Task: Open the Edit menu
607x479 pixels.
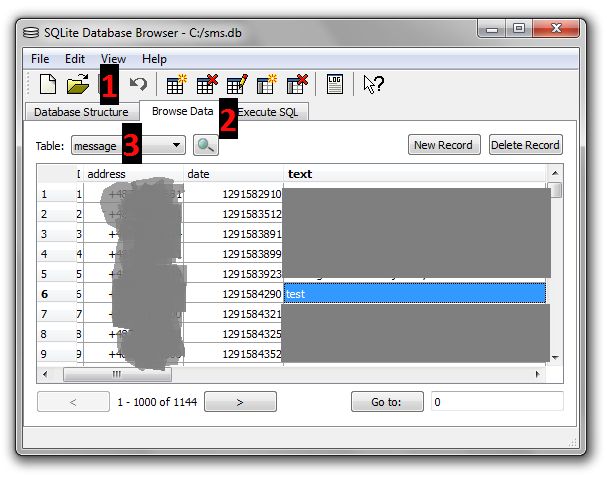Action: tap(74, 59)
